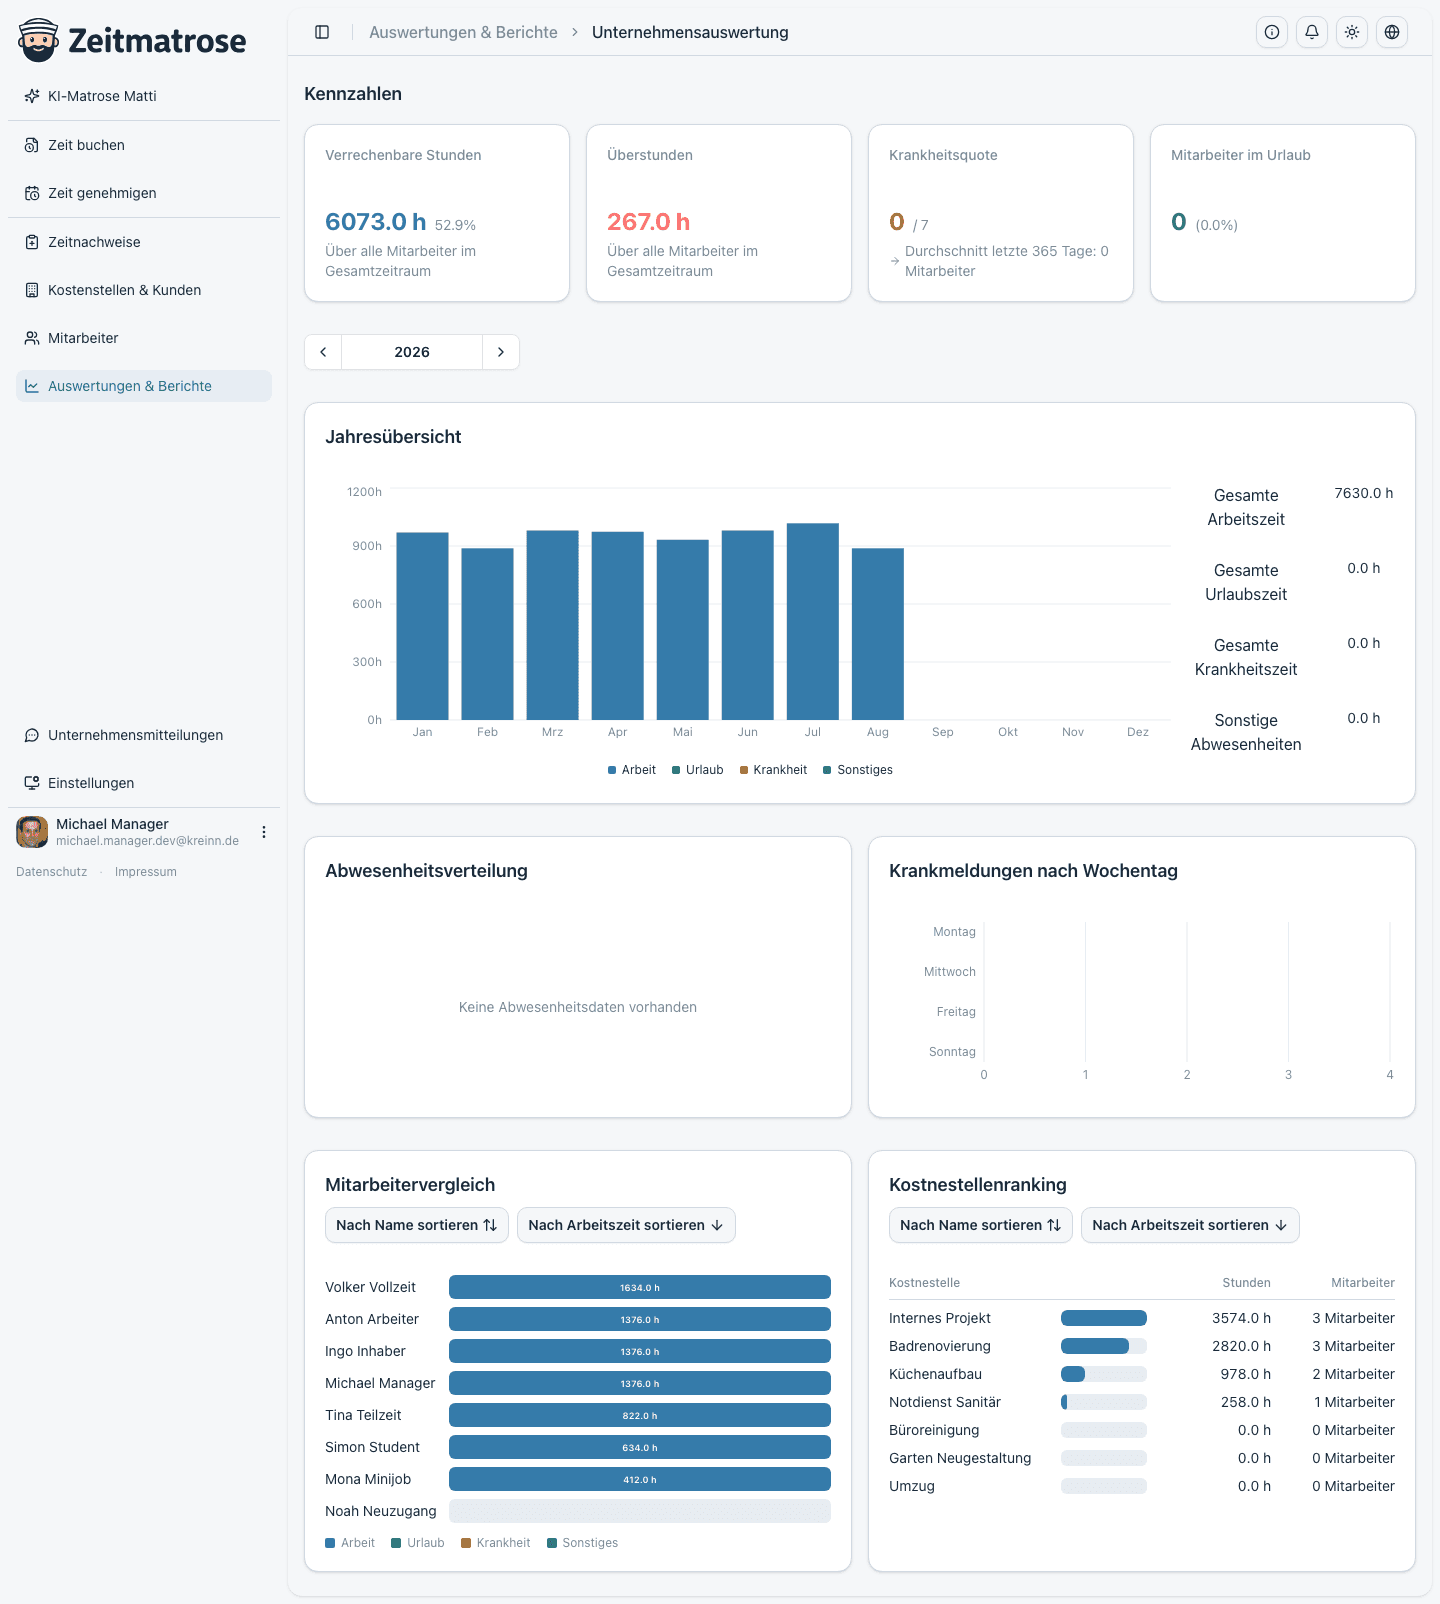Click the Krankheitsquote trend arrow icon
Screen dimensions: 1440x1604
(x=895, y=261)
